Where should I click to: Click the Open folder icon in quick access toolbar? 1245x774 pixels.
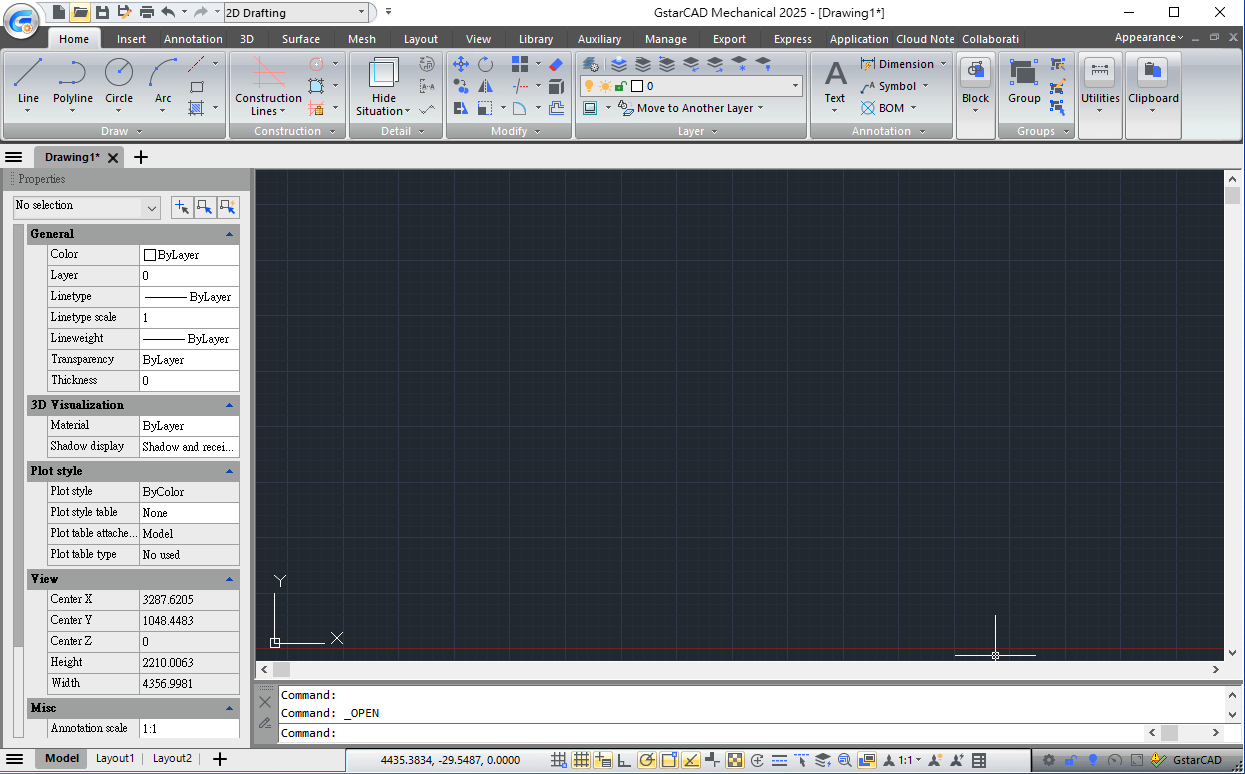tap(80, 12)
